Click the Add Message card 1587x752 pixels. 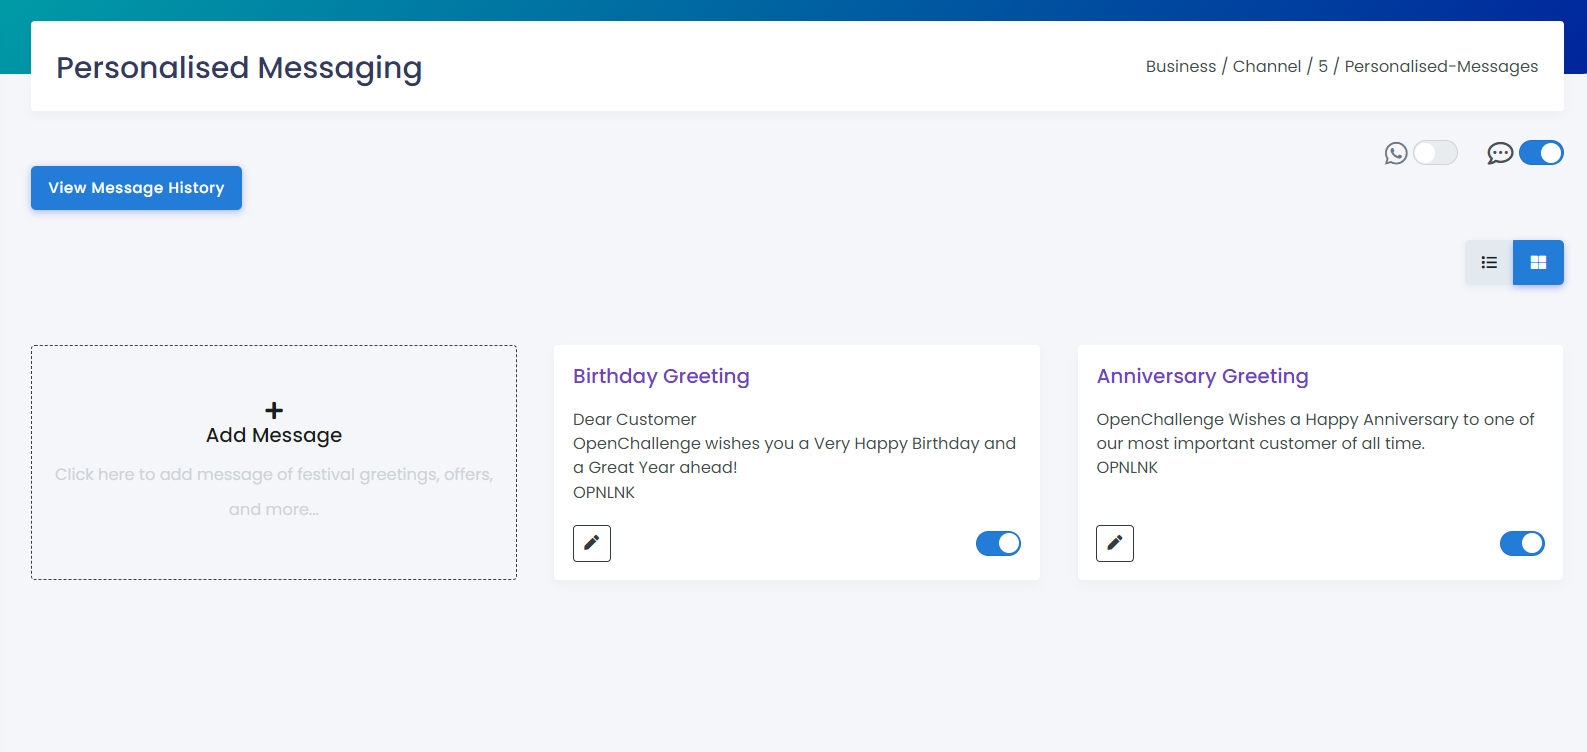(x=274, y=462)
